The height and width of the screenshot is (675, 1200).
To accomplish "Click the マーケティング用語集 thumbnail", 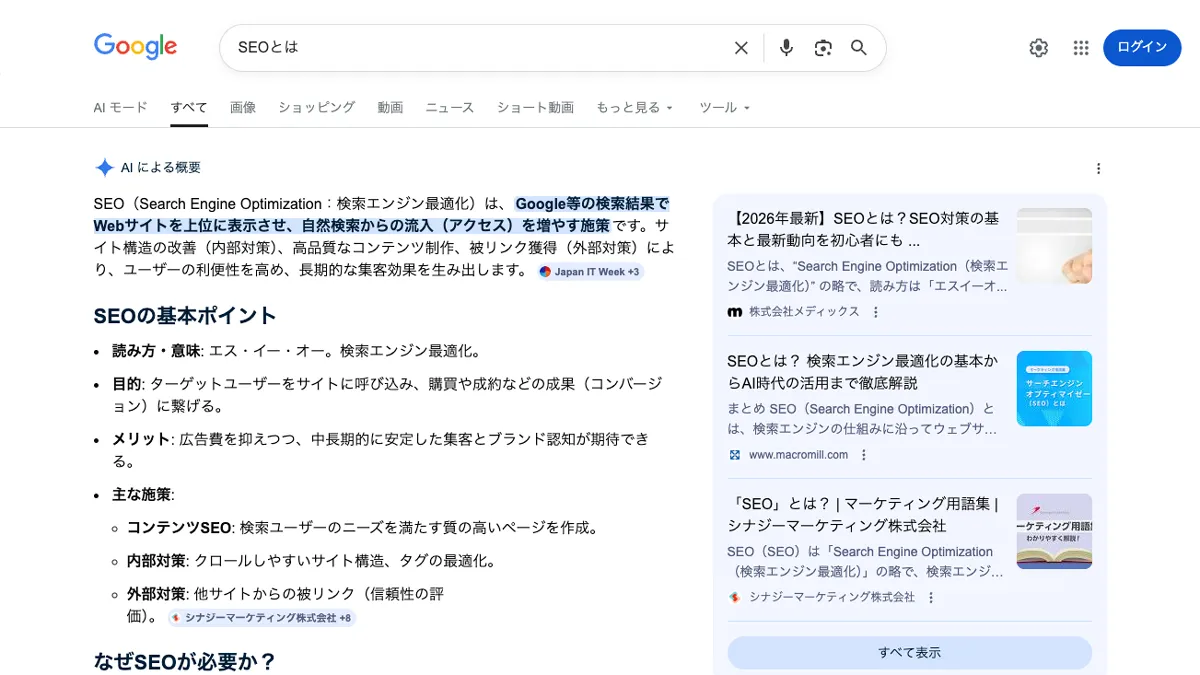I will pyautogui.click(x=1054, y=531).
